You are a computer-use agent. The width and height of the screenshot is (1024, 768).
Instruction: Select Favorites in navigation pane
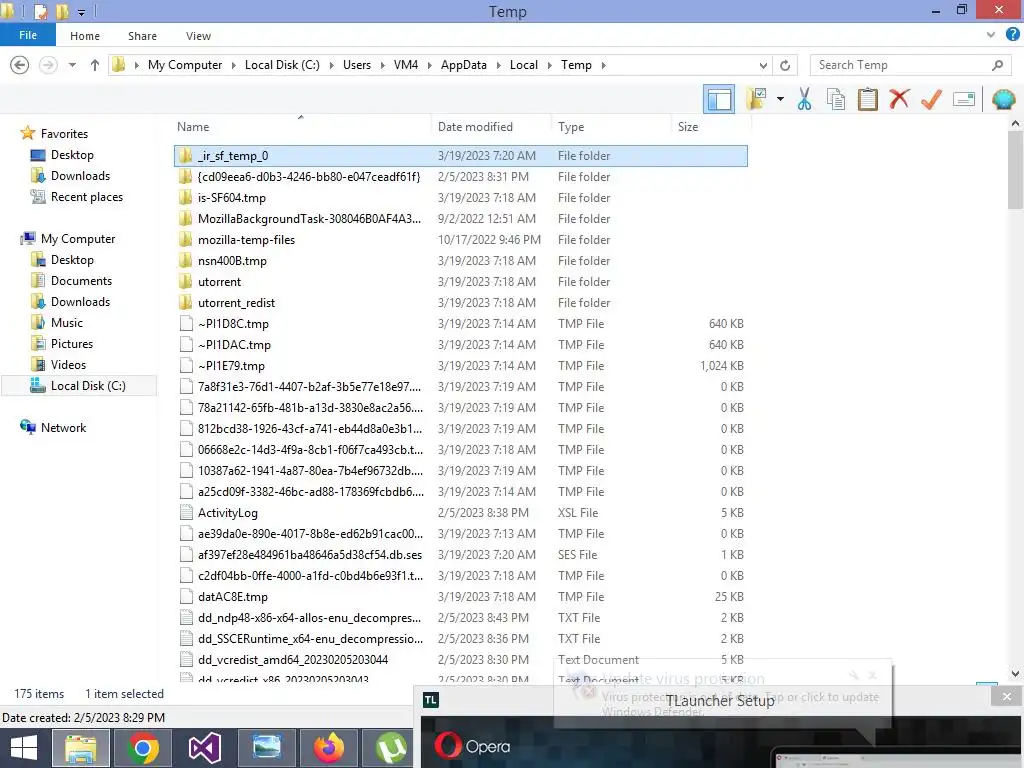(64, 134)
